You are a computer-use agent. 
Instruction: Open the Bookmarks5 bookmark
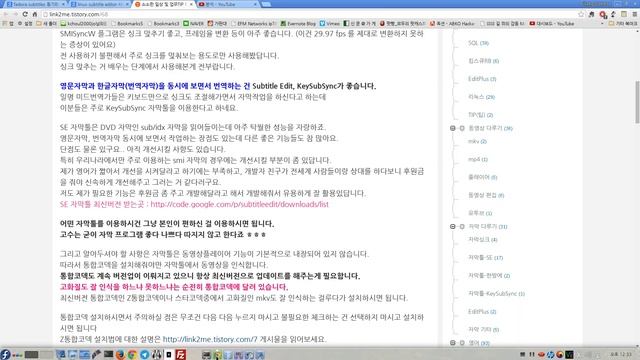pos(127,24)
